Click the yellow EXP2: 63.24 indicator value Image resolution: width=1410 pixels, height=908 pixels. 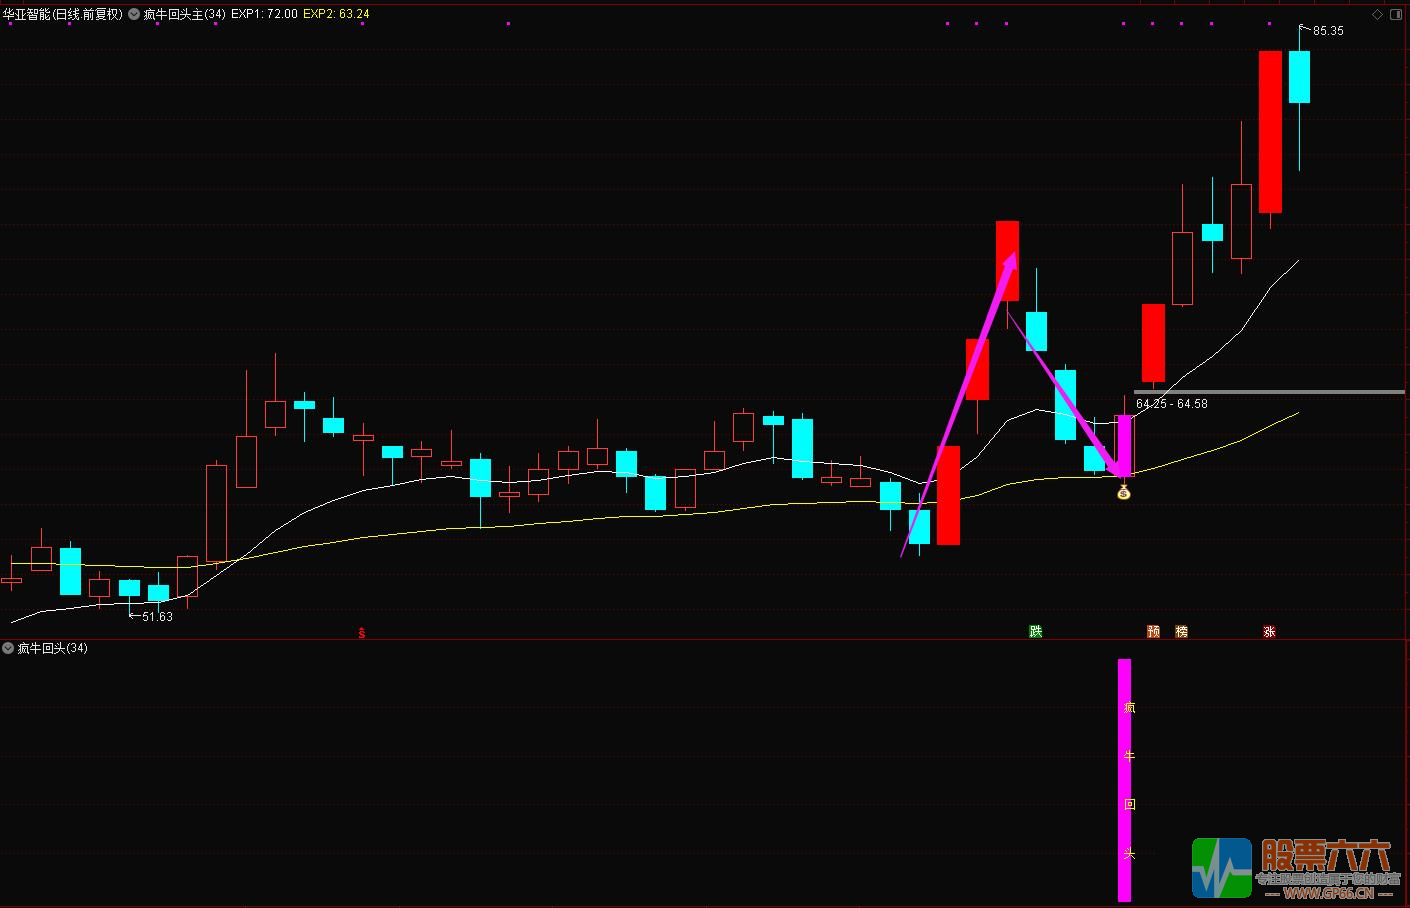coord(336,14)
